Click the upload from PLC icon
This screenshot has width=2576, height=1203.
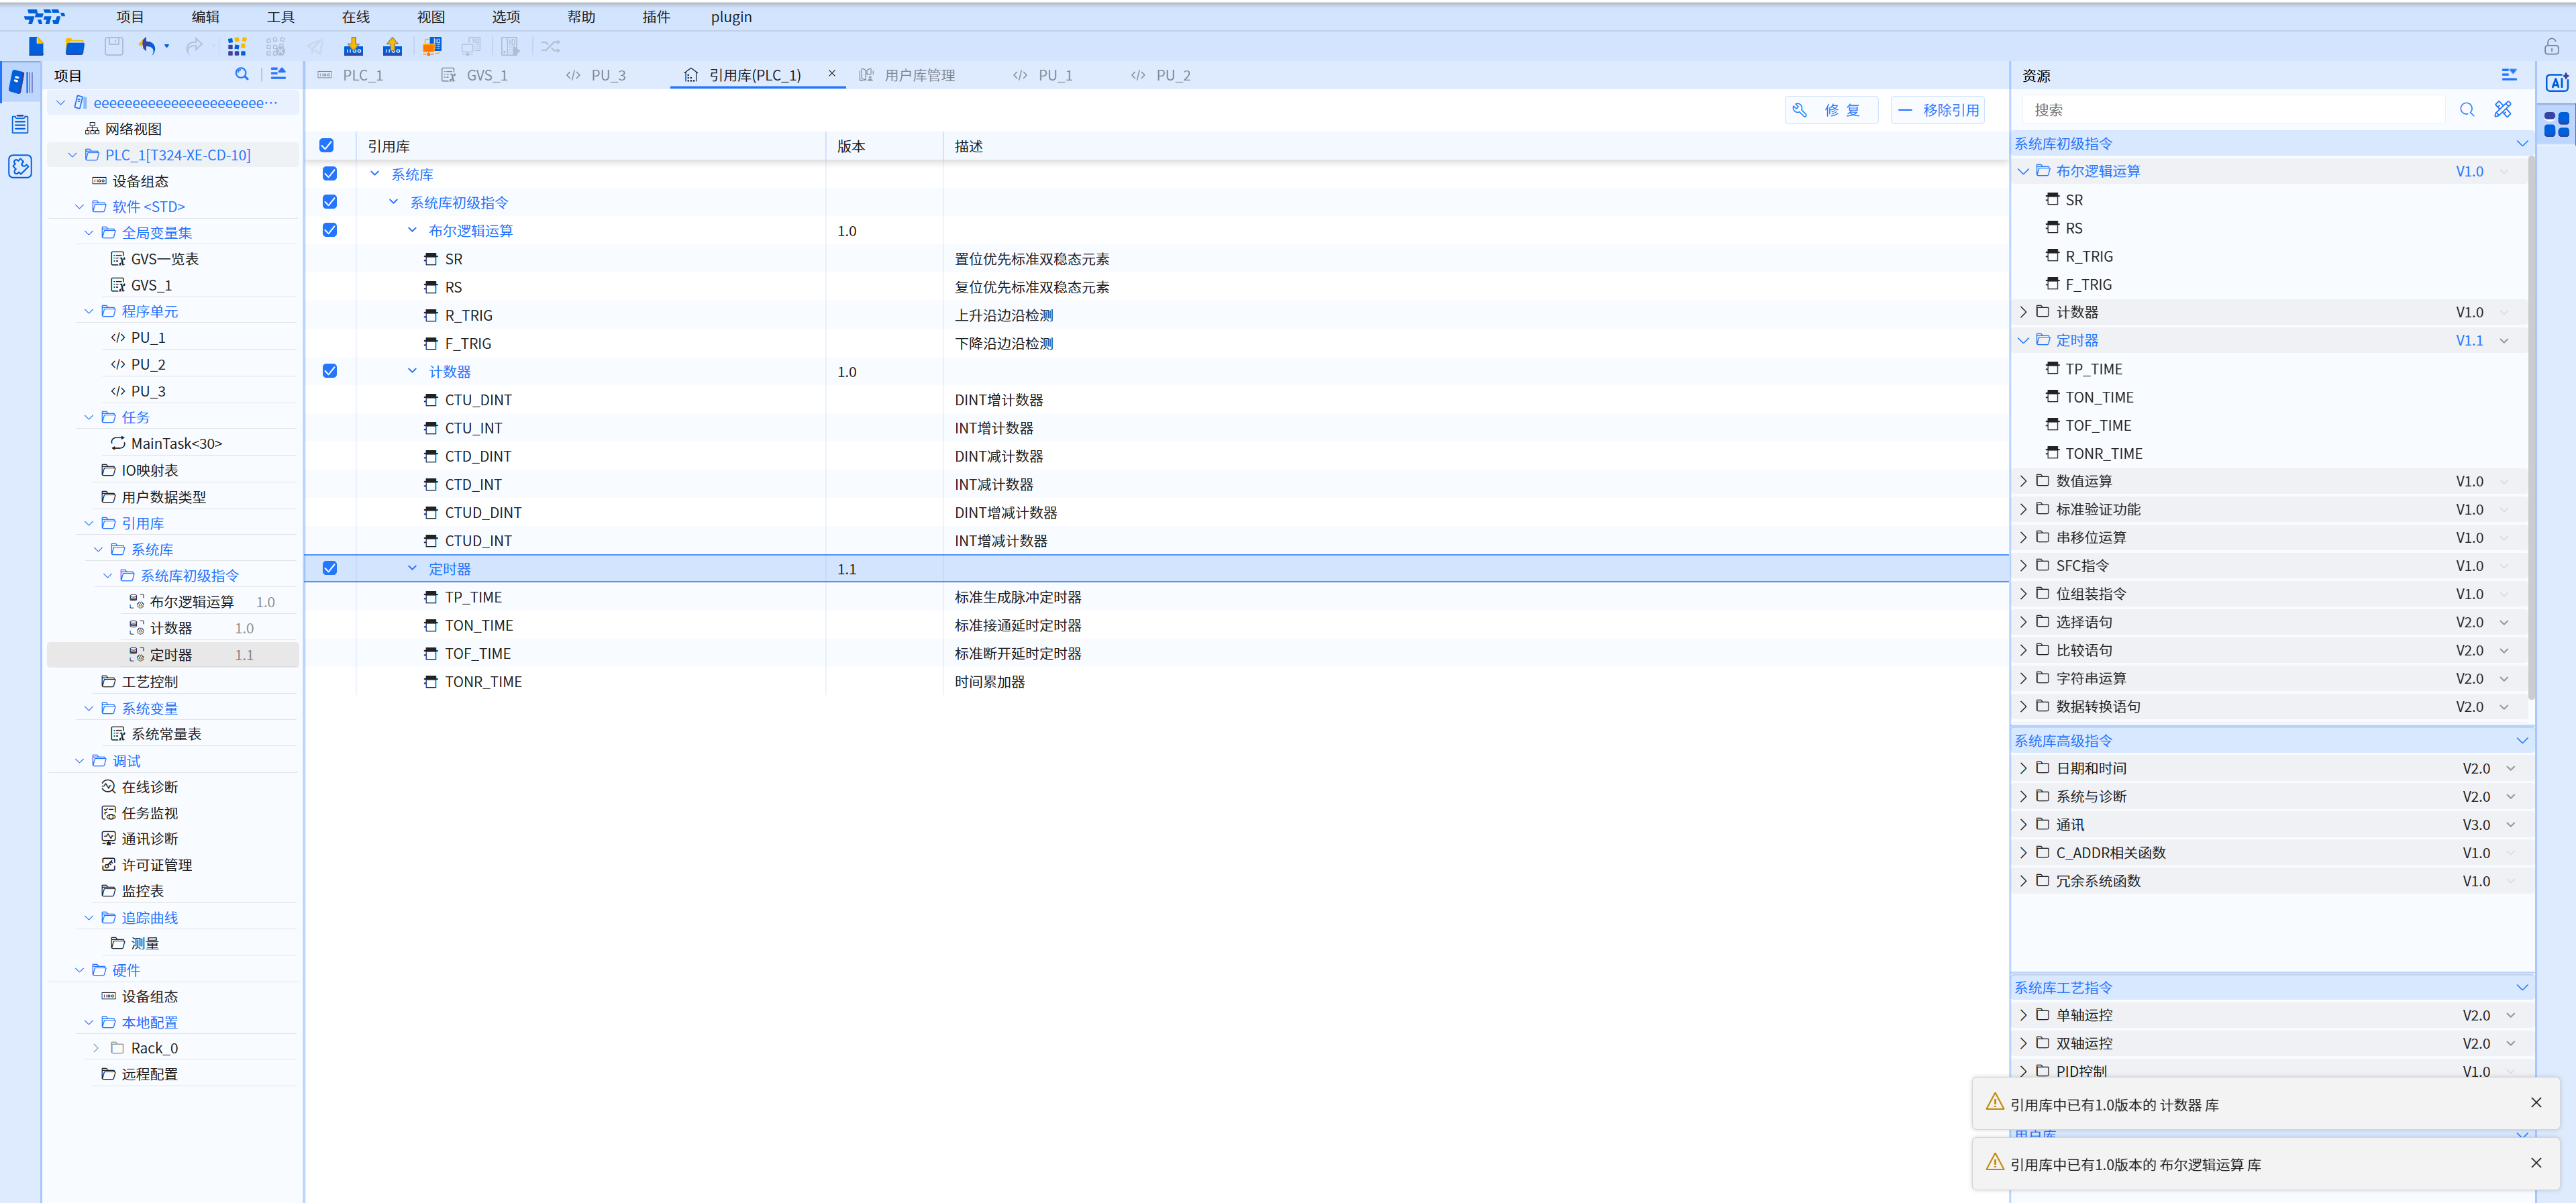[x=392, y=46]
